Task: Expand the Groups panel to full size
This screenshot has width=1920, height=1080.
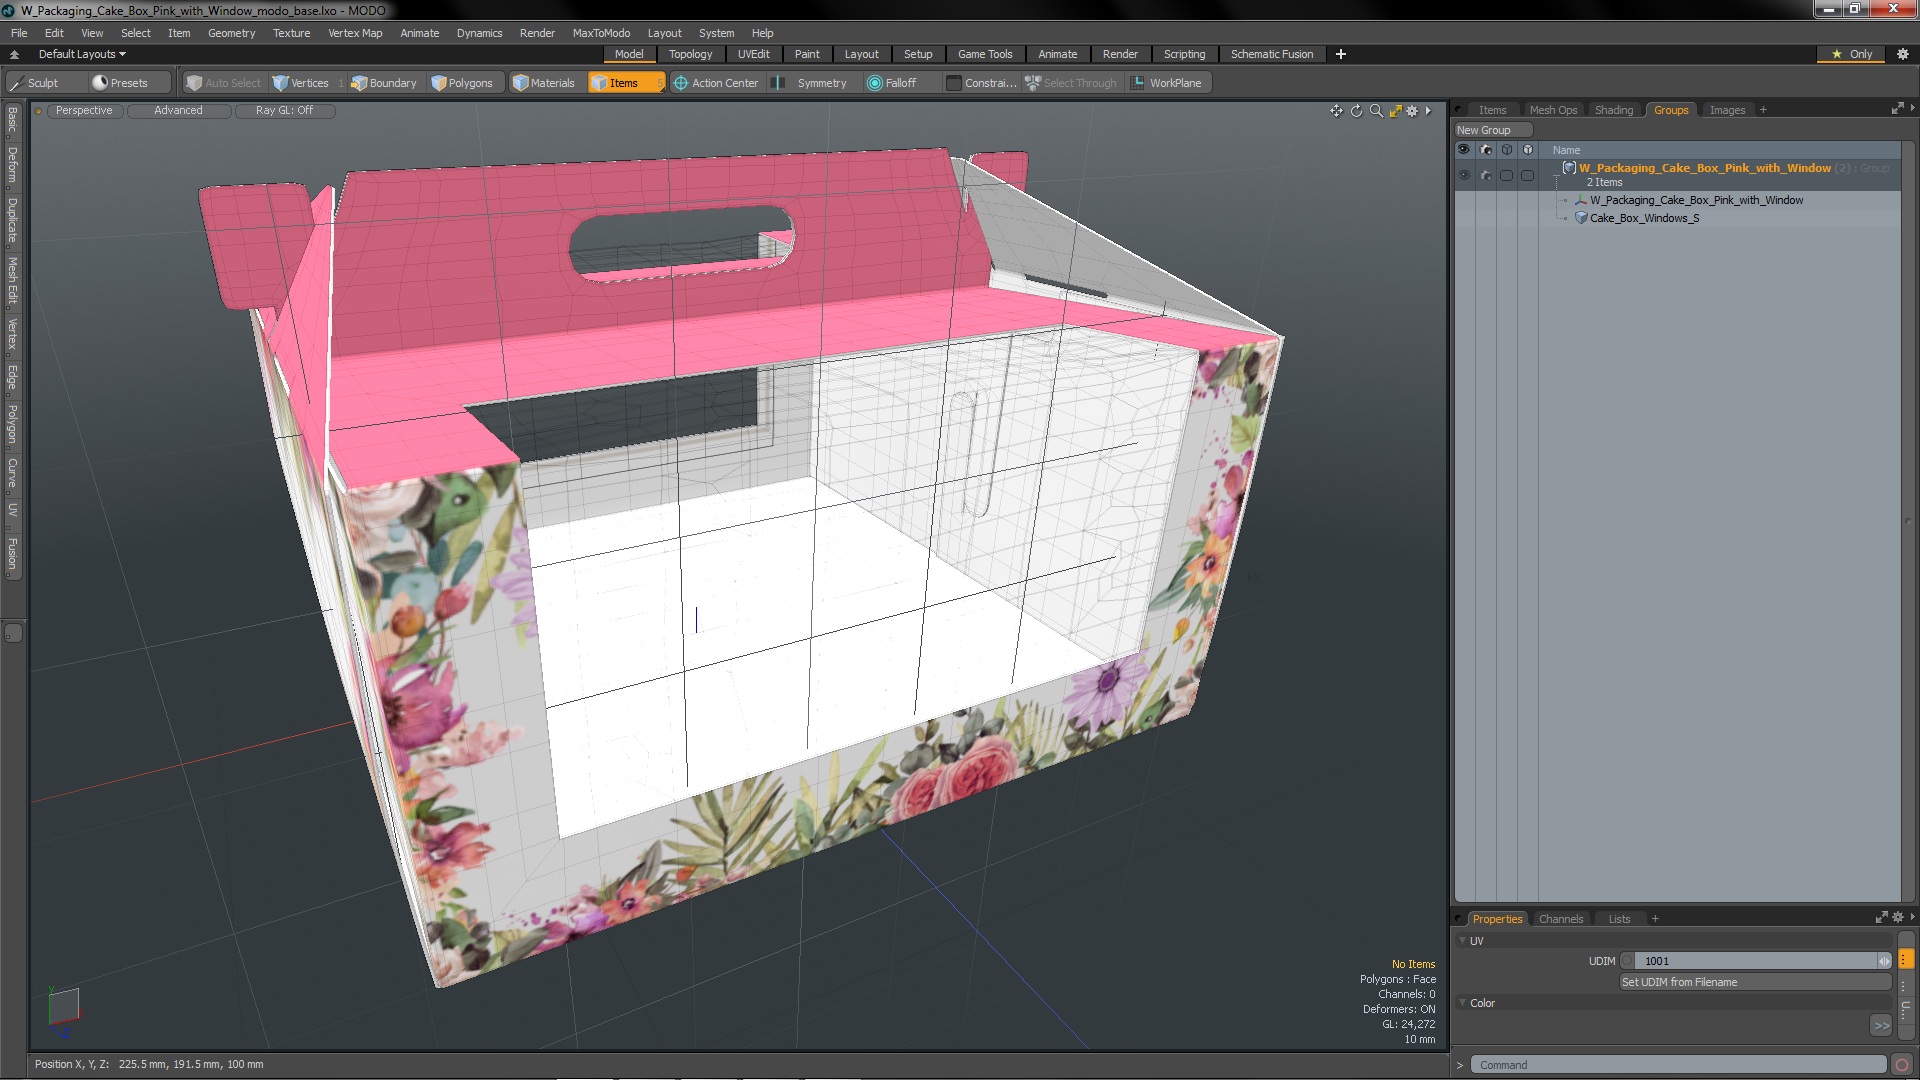Action: coord(1897,109)
